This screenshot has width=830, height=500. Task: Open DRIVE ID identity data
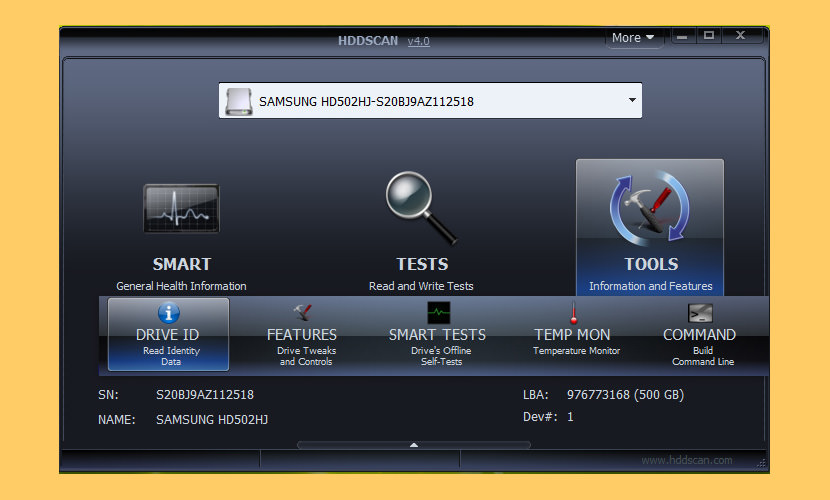(168, 334)
